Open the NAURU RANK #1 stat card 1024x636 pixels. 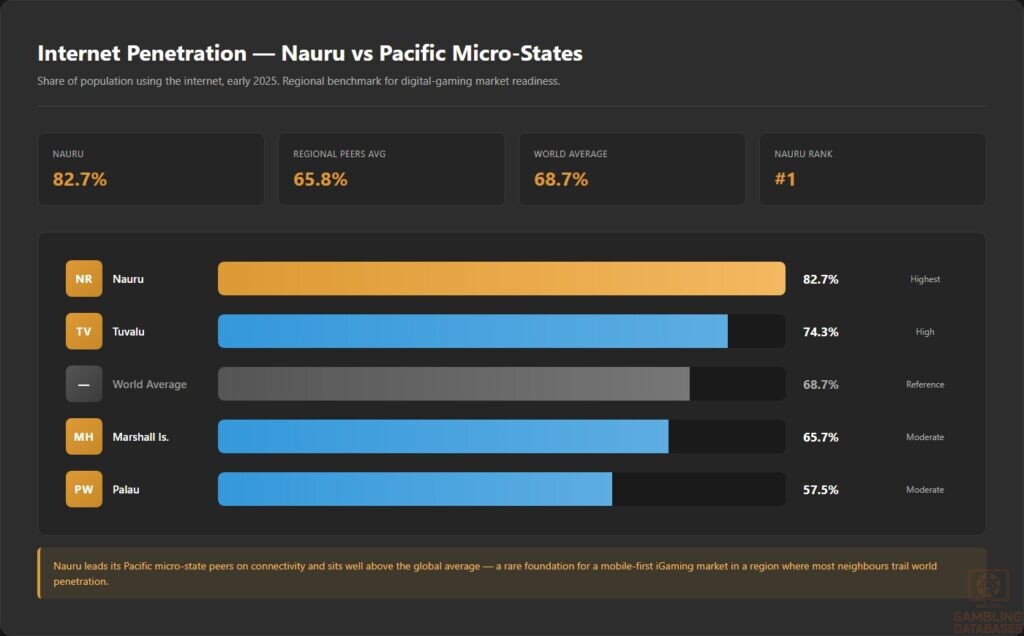coord(872,169)
